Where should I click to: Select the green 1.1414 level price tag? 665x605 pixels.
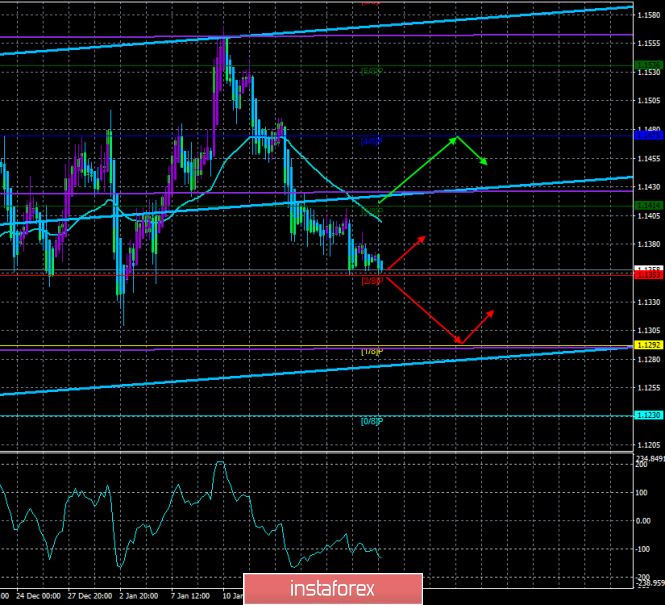pos(649,206)
